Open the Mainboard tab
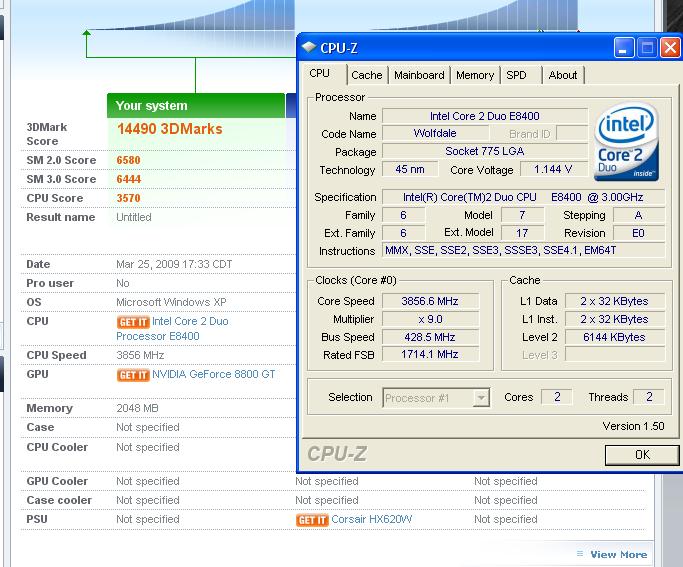This screenshot has width=683, height=567. pos(419,75)
